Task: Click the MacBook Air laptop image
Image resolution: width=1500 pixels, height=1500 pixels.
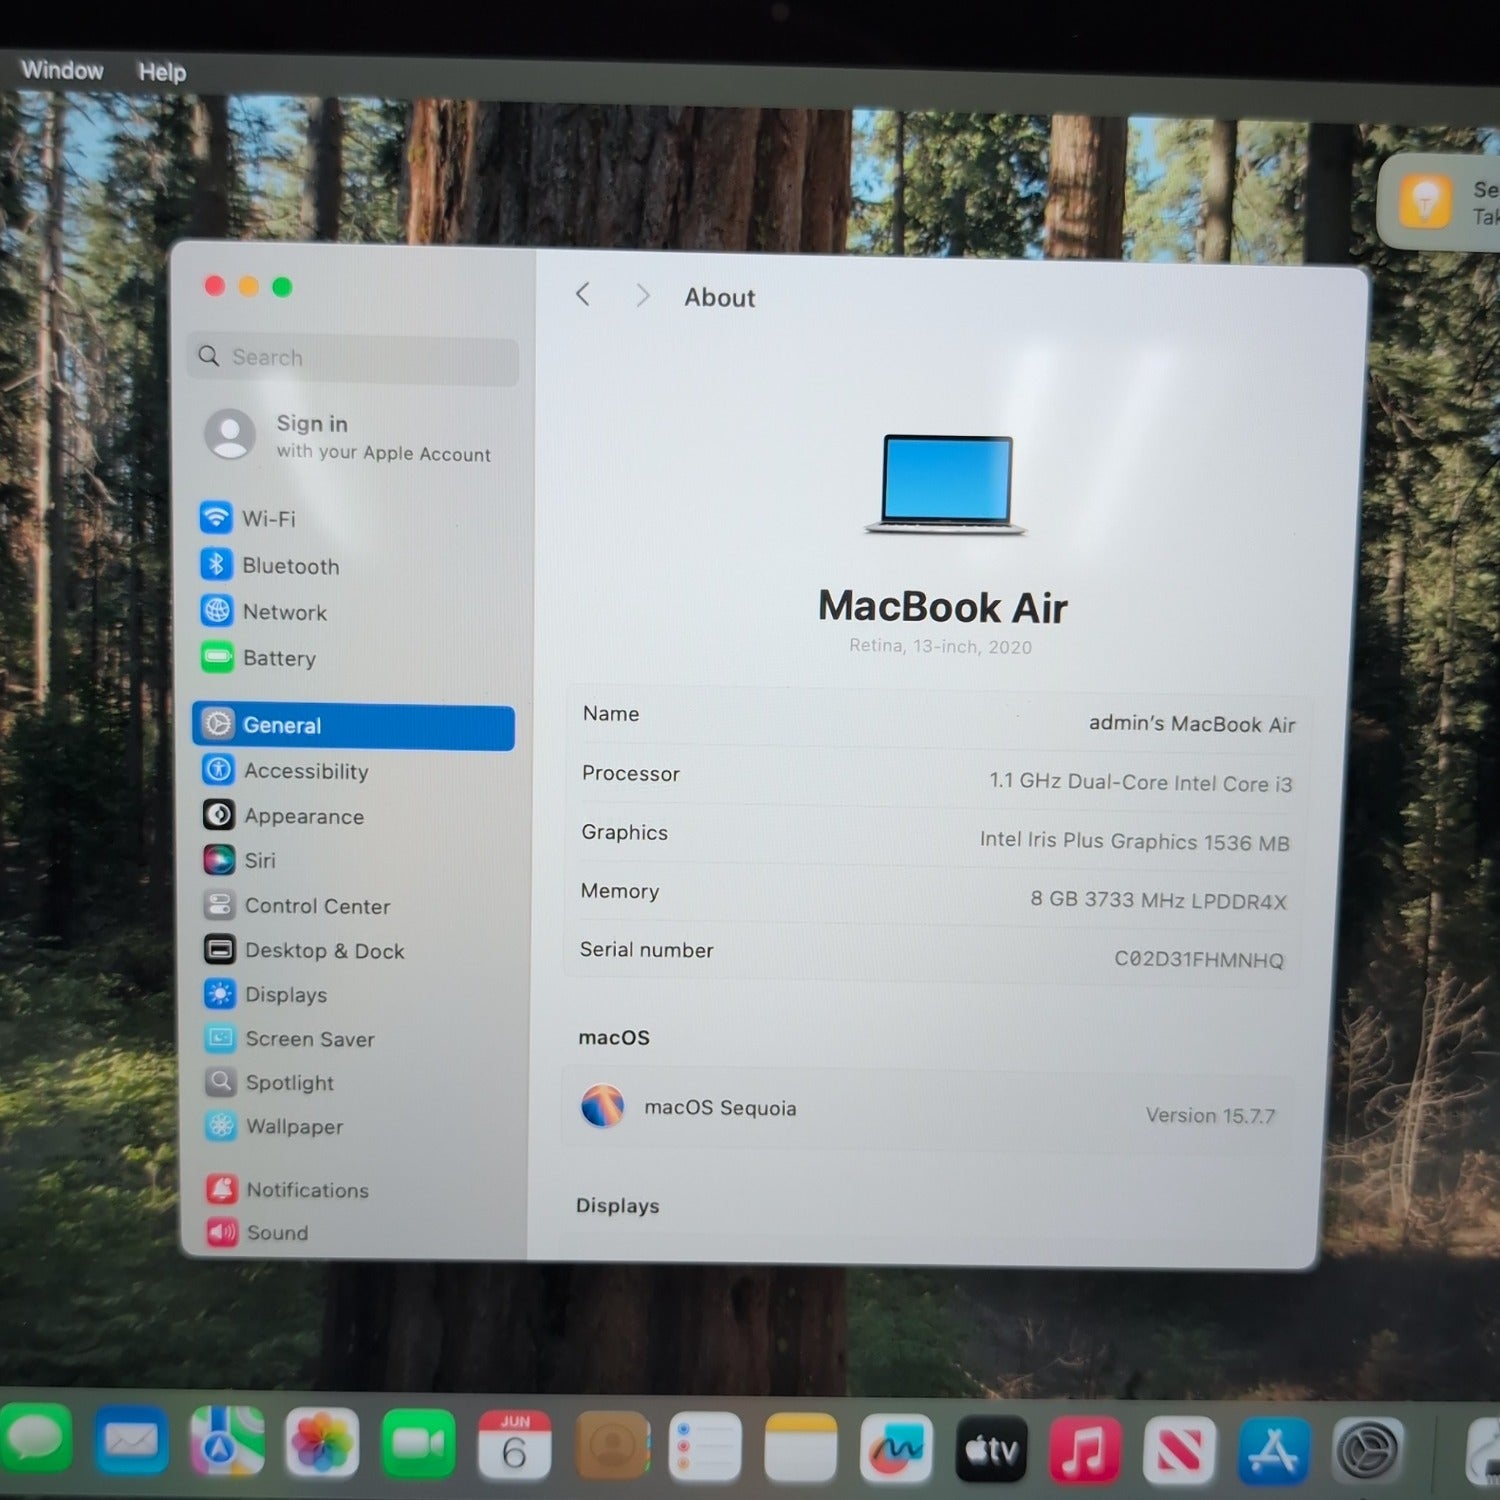Action: 946,484
